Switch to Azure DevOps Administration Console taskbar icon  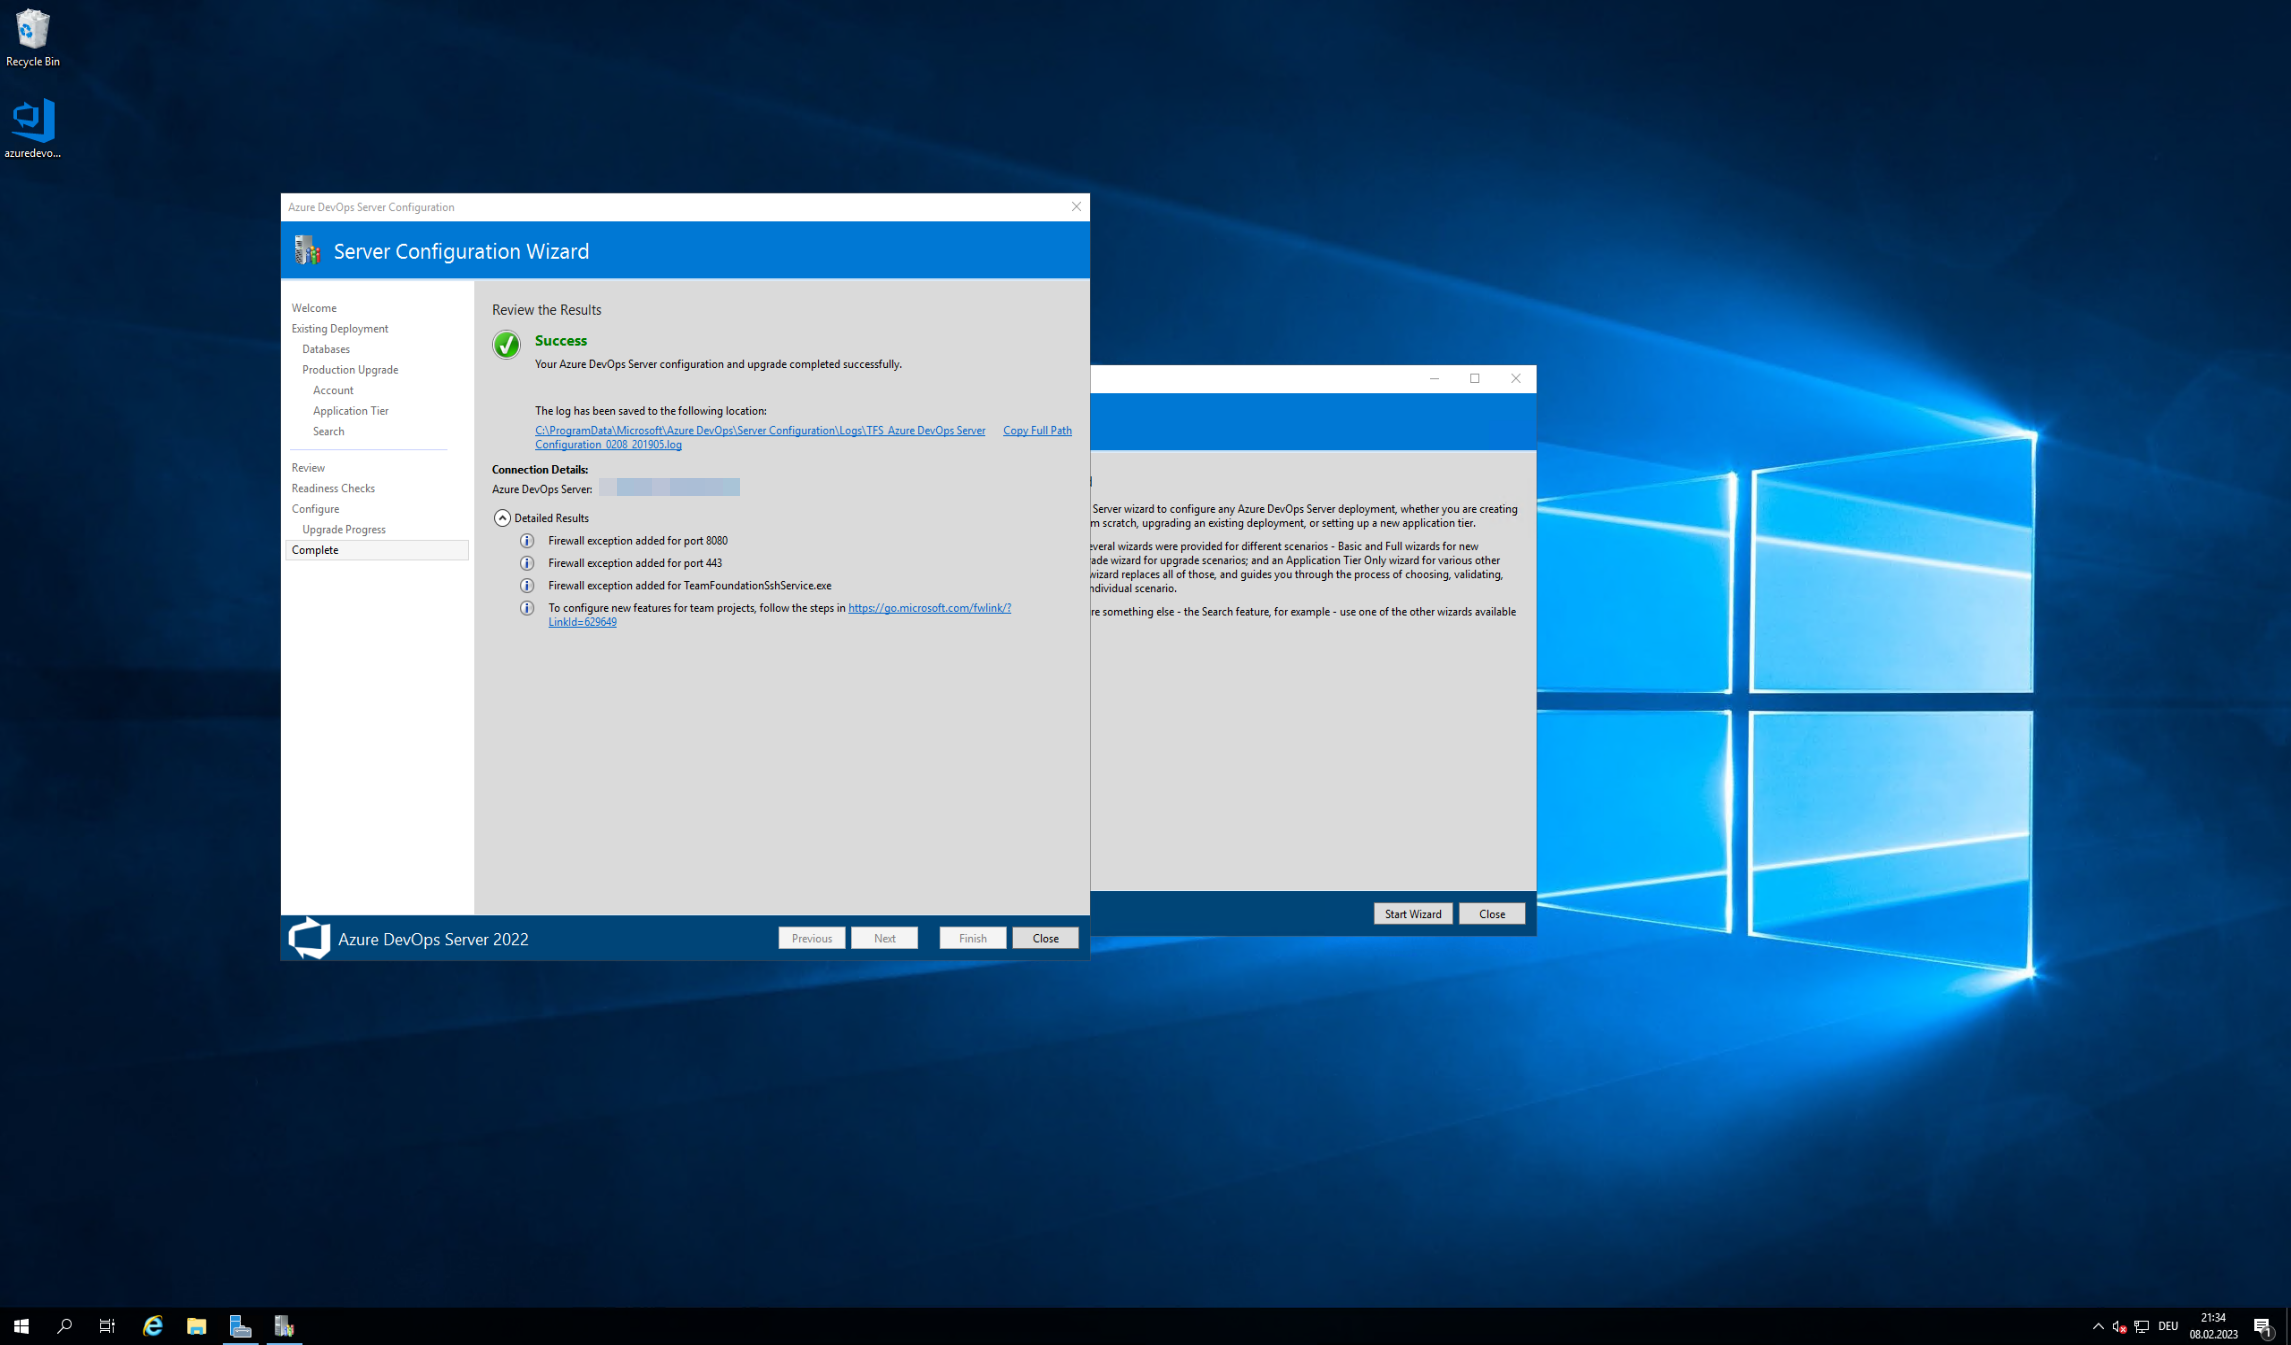[240, 1326]
